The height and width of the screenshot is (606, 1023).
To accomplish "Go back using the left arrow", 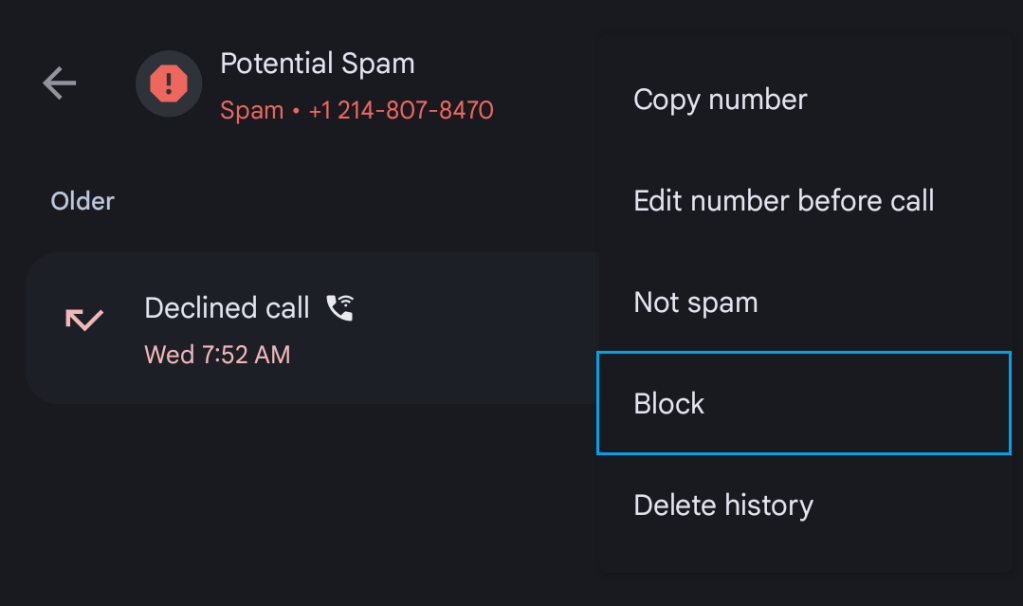I will tap(59, 84).
